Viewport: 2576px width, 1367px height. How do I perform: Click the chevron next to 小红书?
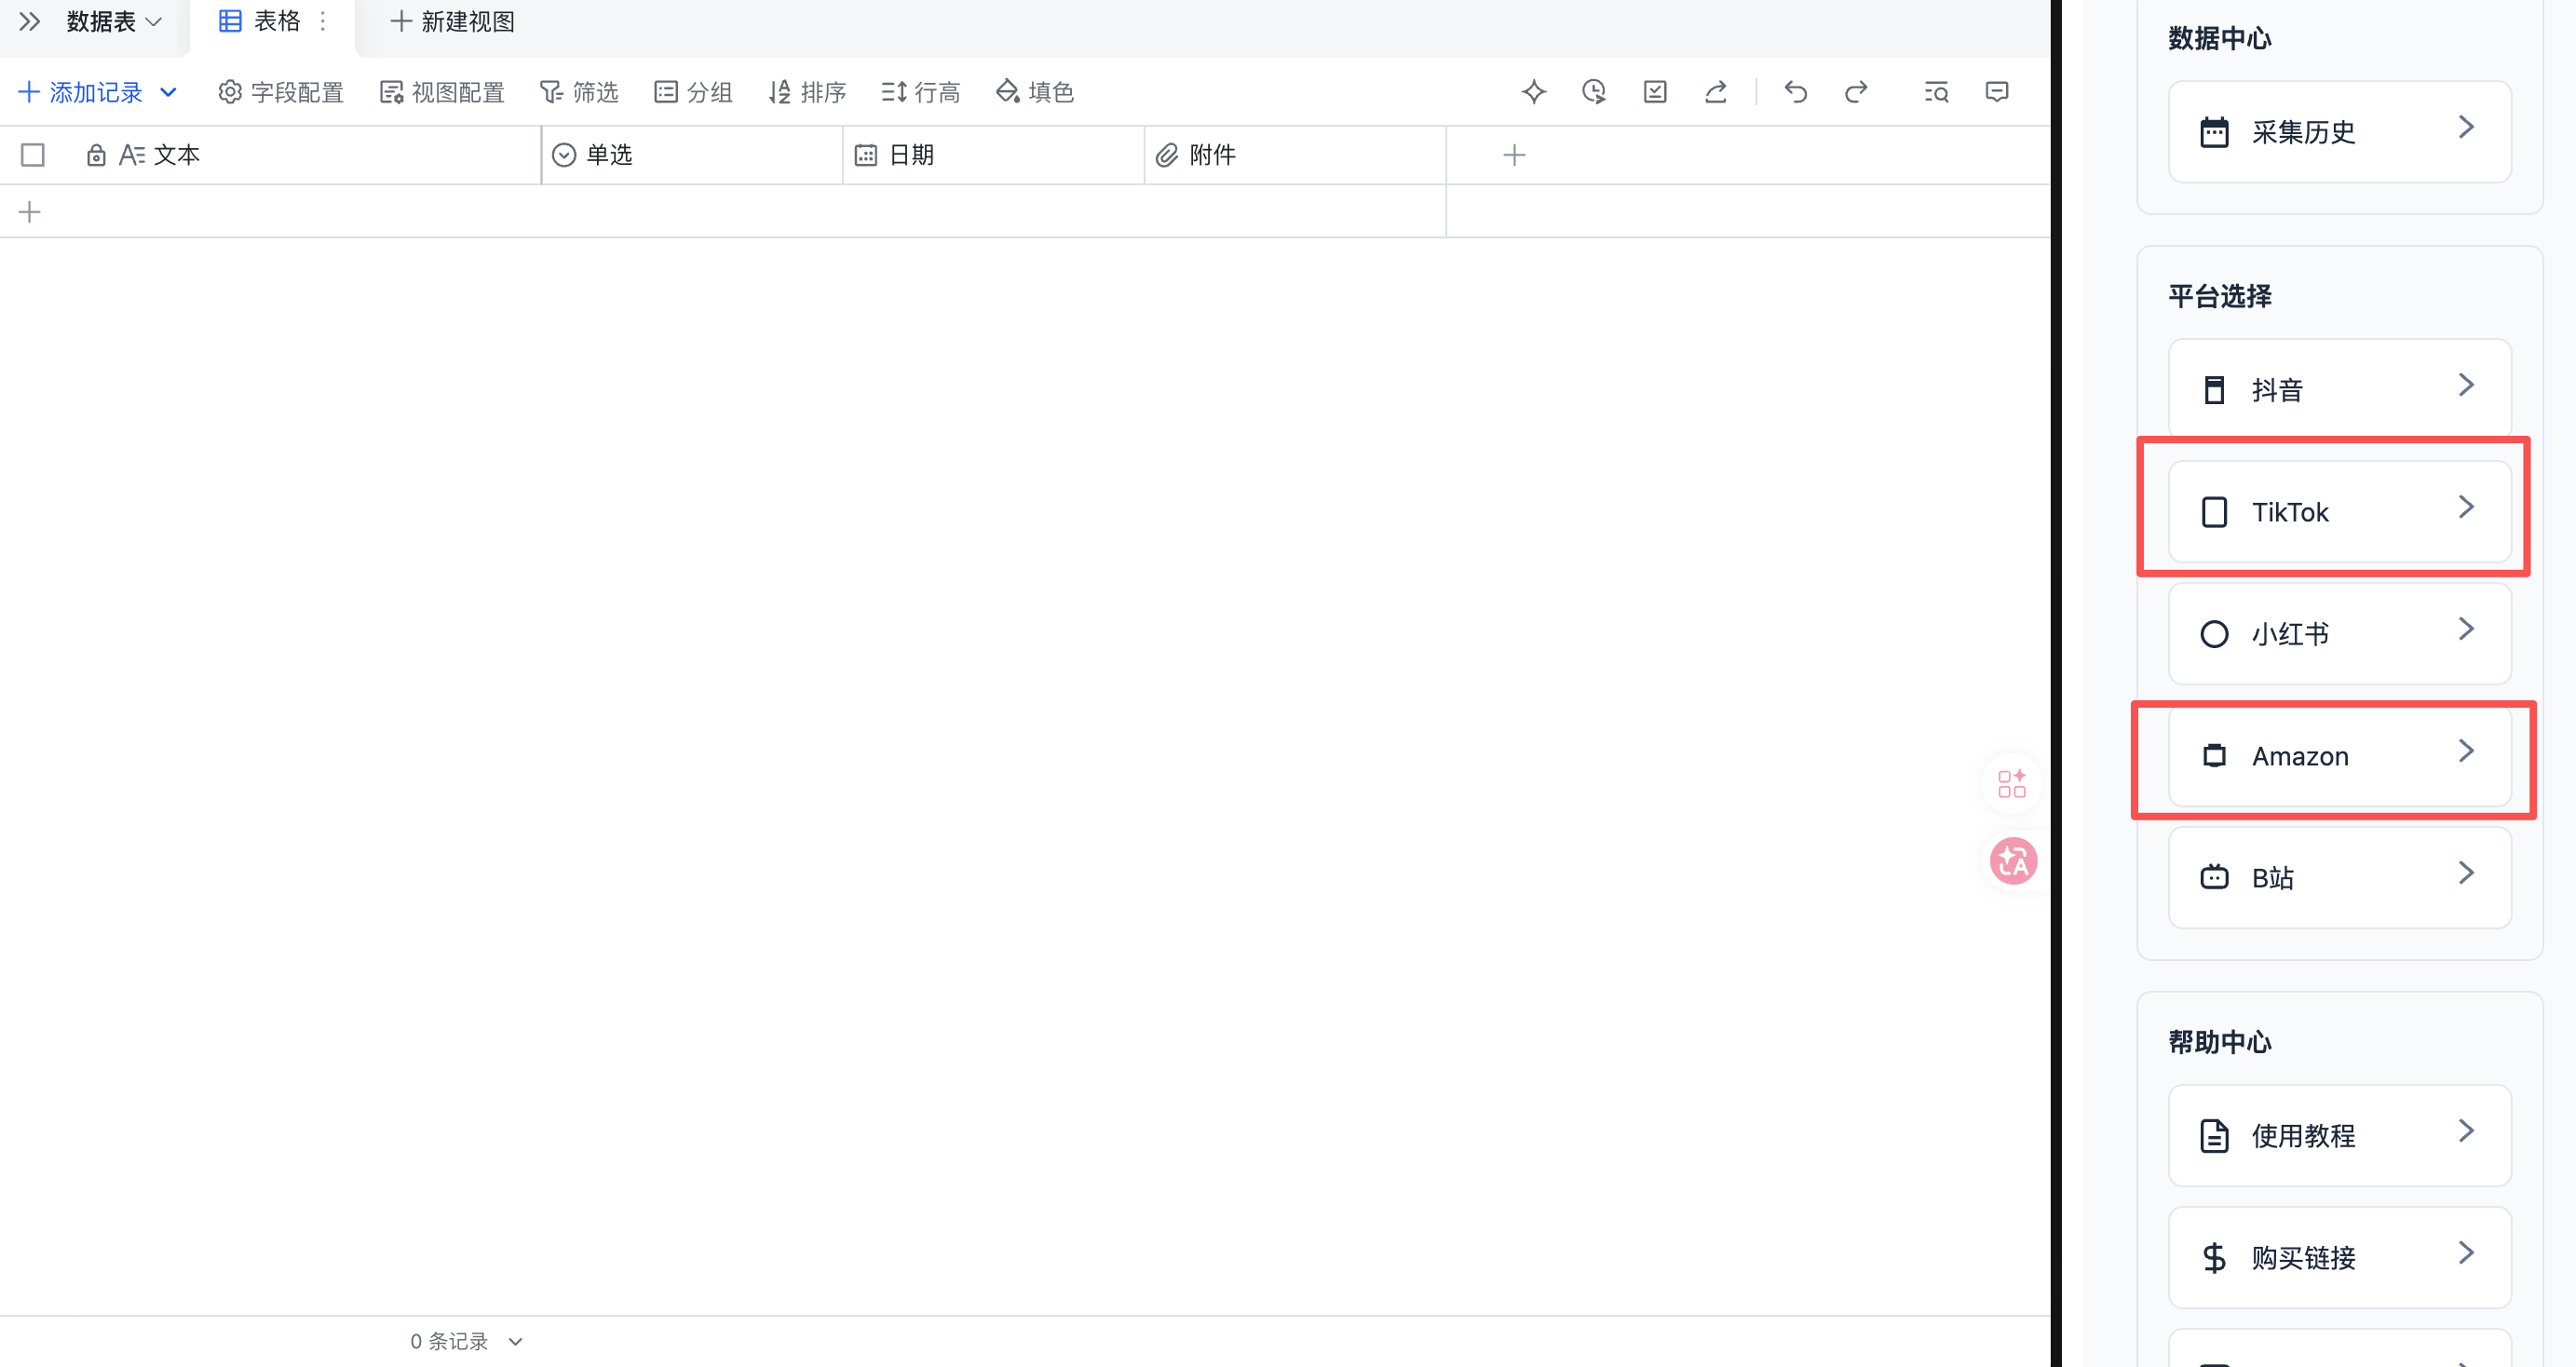[2466, 629]
